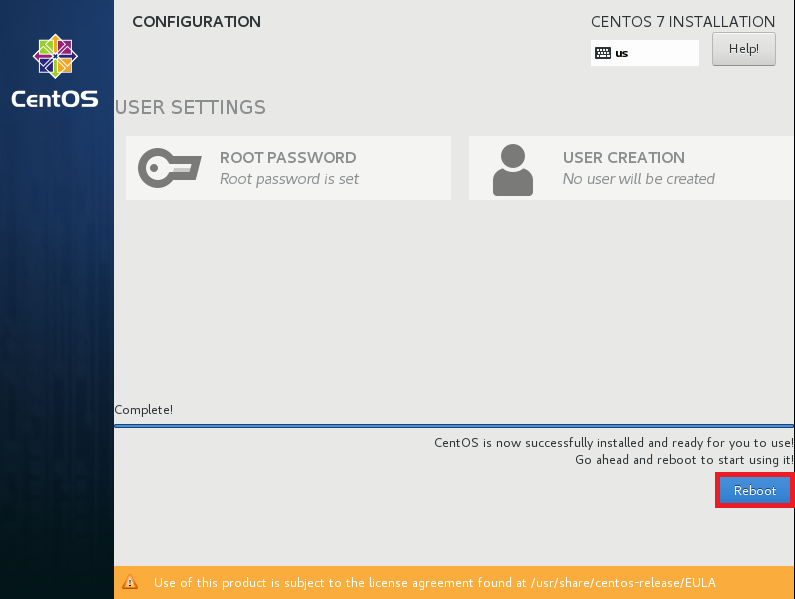Click 'Root password is set' text
The width and height of the screenshot is (795, 599).
(289, 179)
